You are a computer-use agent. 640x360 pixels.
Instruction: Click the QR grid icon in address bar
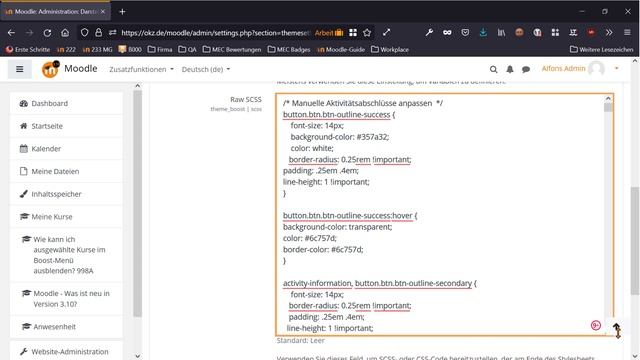(353, 33)
